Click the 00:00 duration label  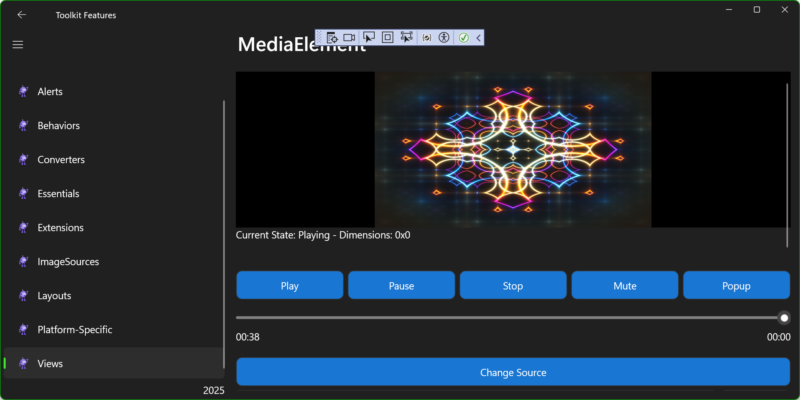(x=779, y=337)
